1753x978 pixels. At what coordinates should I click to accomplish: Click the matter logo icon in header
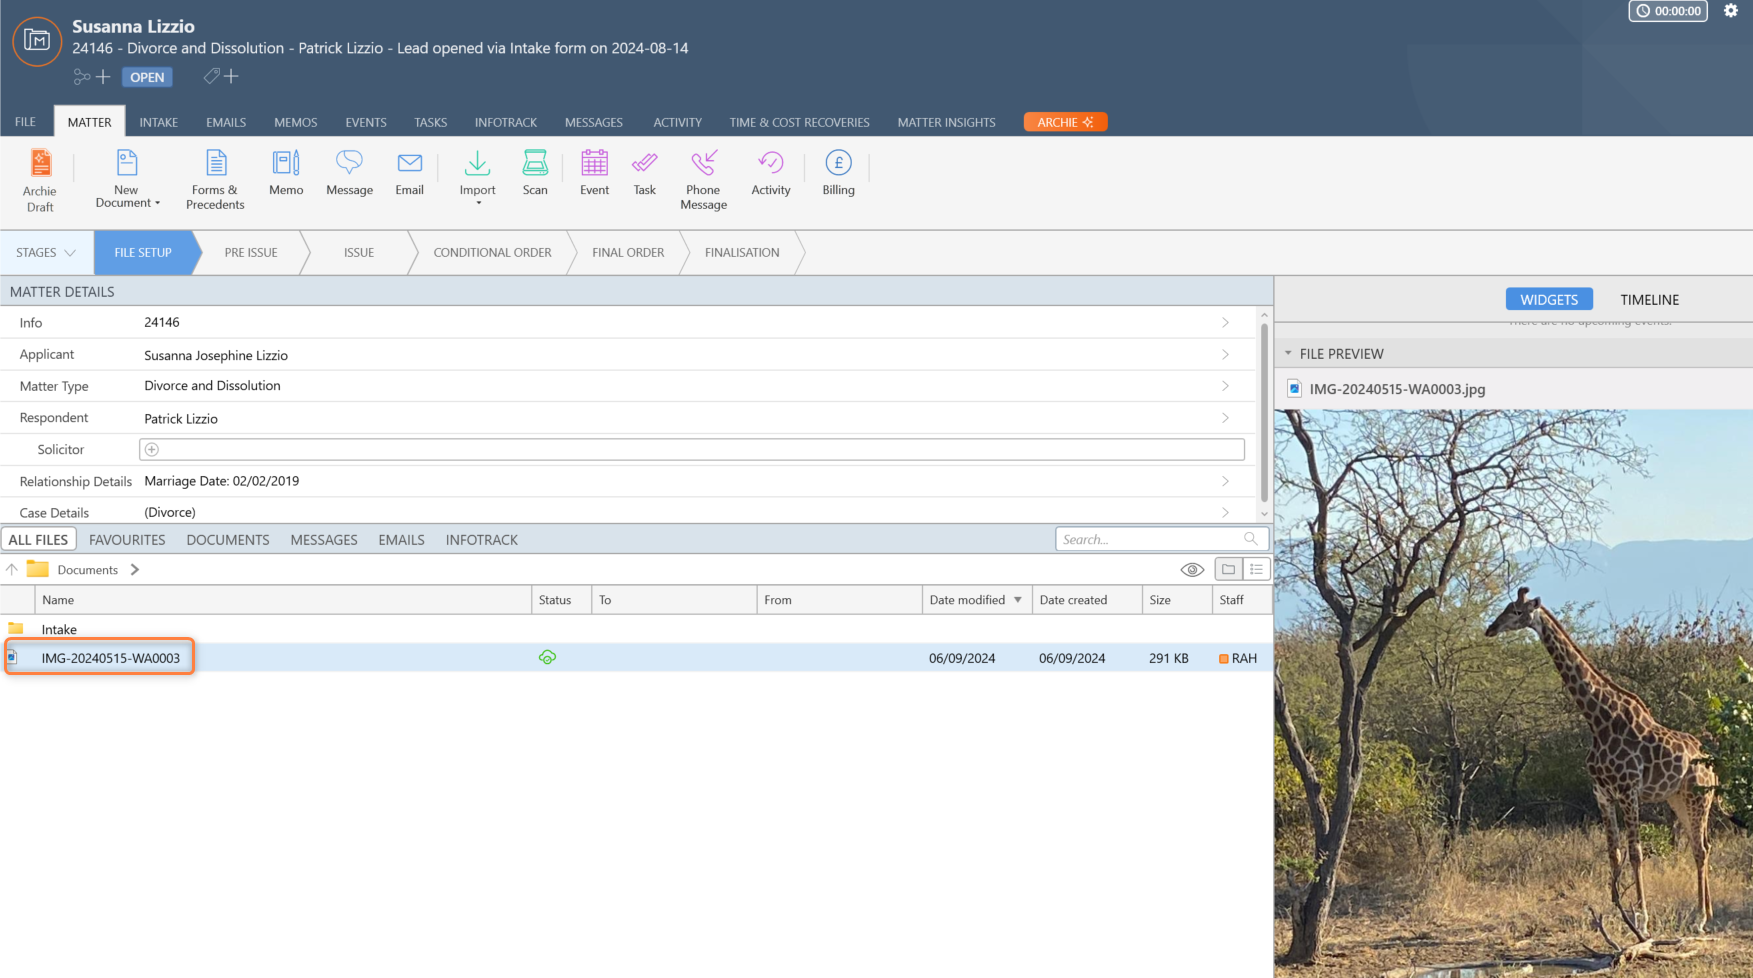37,41
